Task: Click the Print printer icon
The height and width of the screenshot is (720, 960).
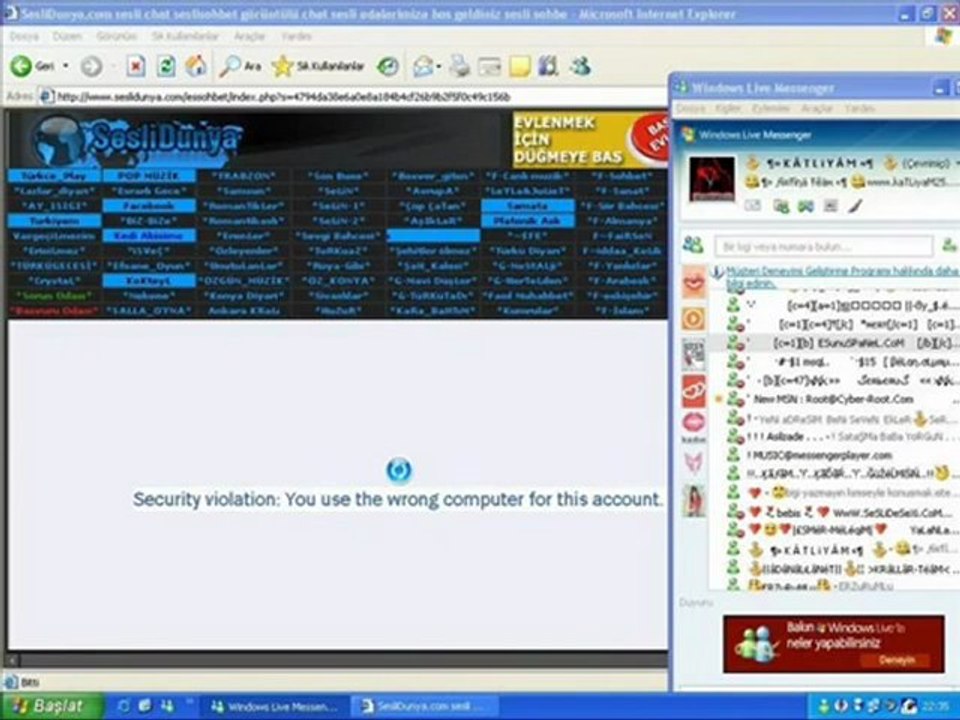Action: tap(459, 66)
